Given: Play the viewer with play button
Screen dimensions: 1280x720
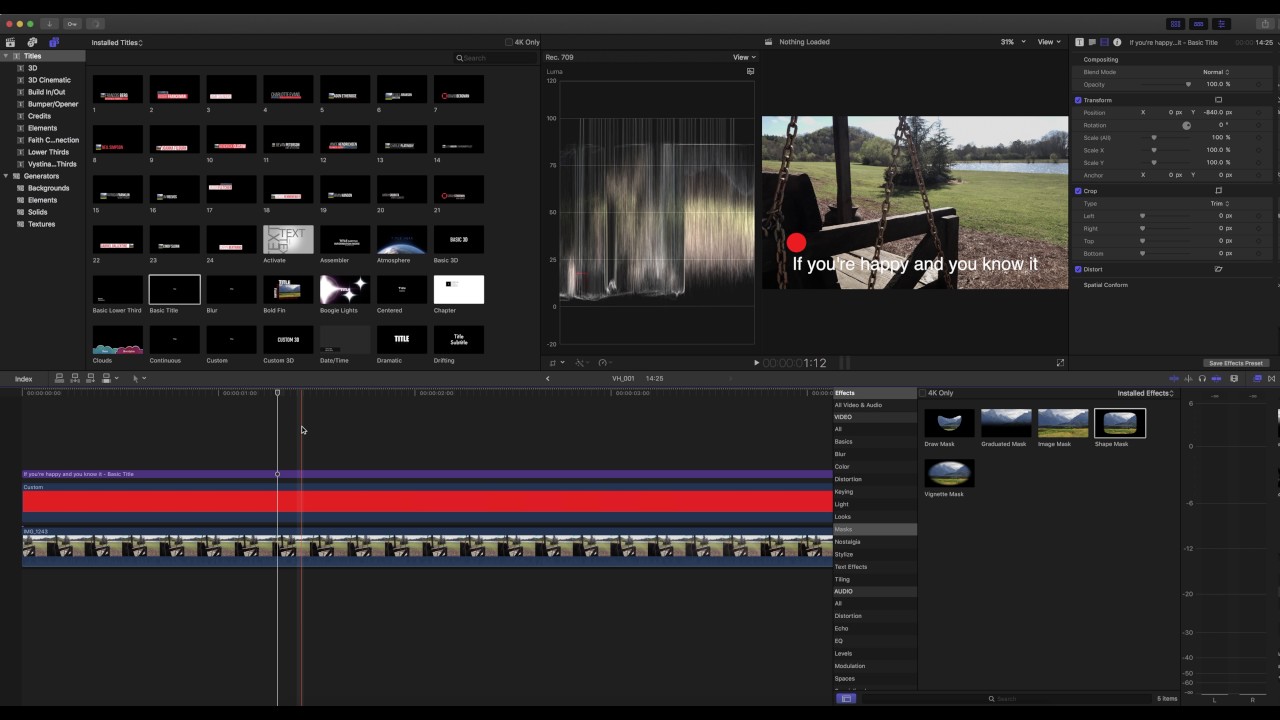Looking at the screenshot, I should (756, 363).
